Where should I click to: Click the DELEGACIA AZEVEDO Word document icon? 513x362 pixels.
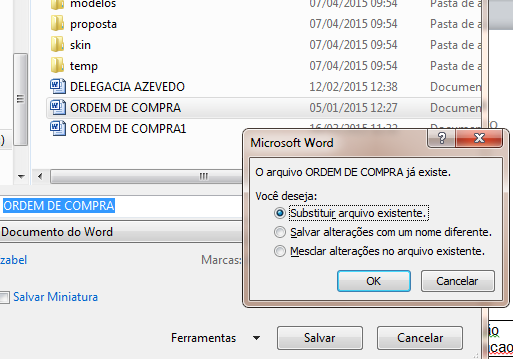[x=57, y=87]
